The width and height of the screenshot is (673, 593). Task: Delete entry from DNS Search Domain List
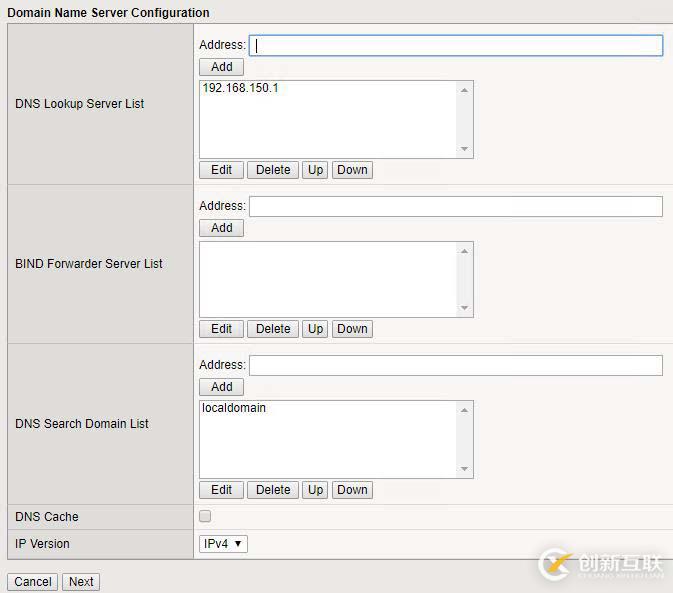(273, 490)
